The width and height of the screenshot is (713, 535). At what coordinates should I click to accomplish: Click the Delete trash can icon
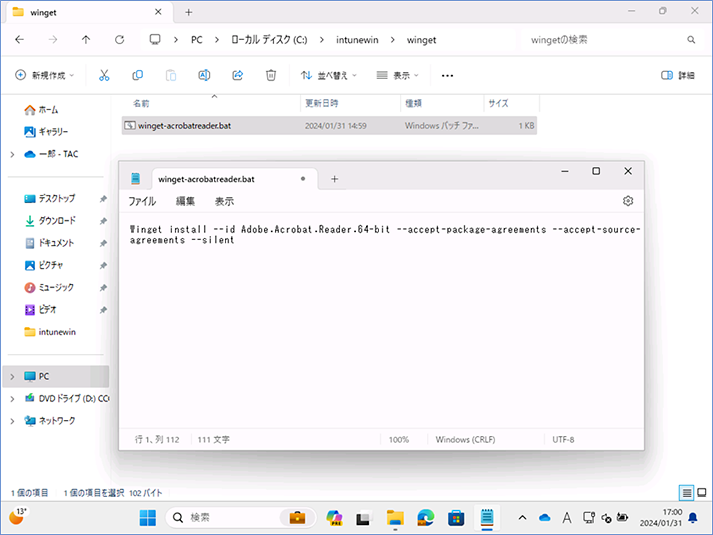pos(271,75)
